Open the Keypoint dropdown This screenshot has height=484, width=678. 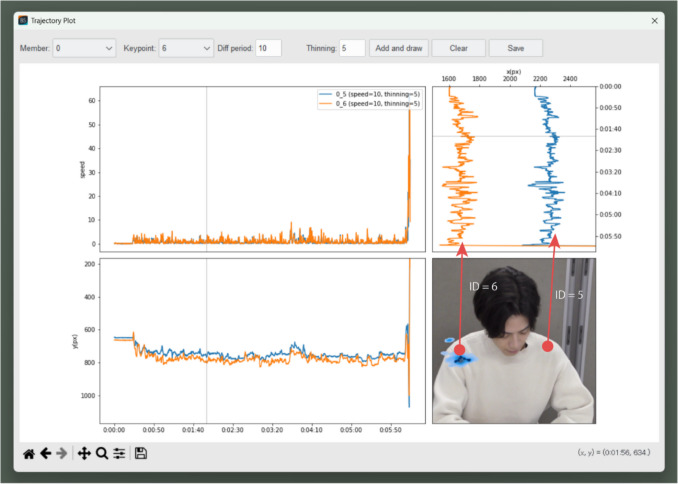pos(186,48)
